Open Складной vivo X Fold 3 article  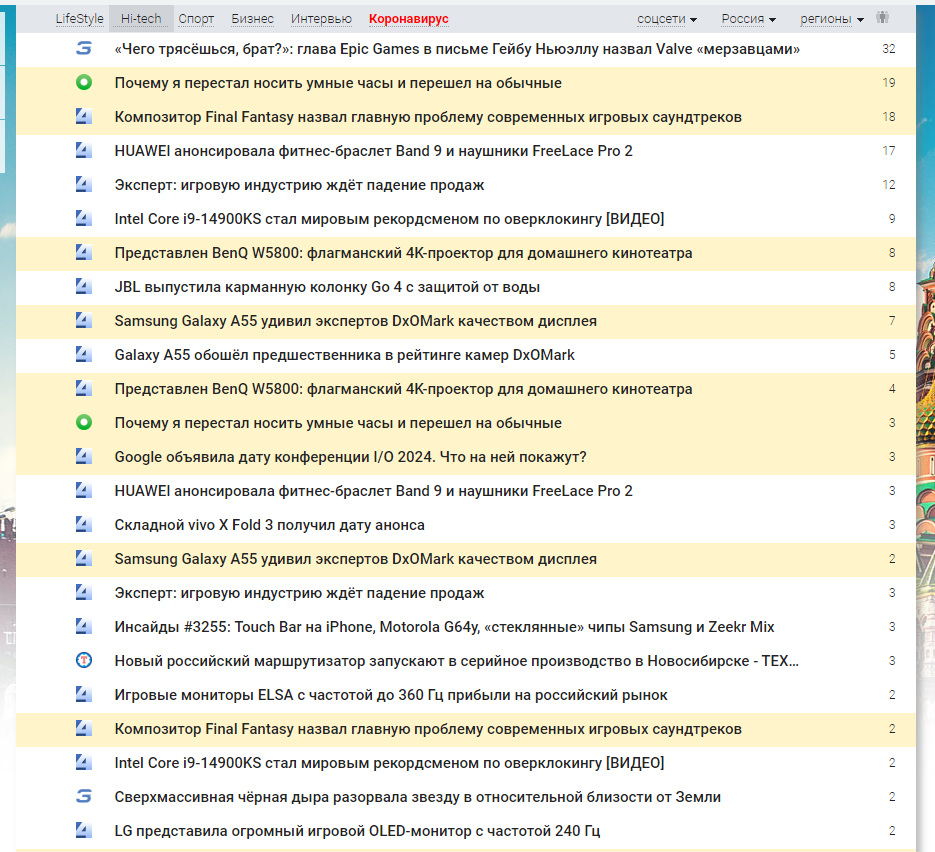tap(270, 525)
